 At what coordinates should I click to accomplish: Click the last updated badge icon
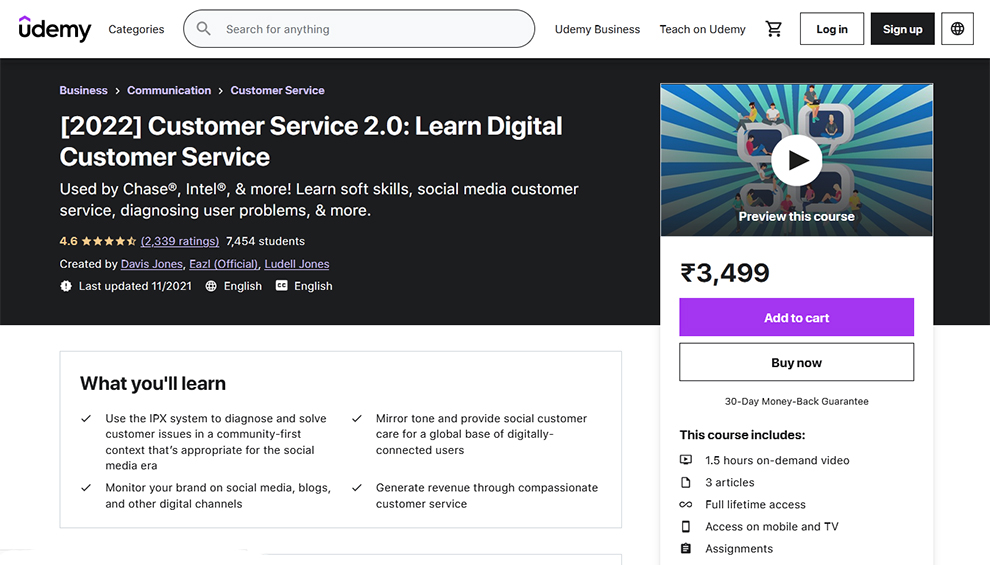point(66,286)
